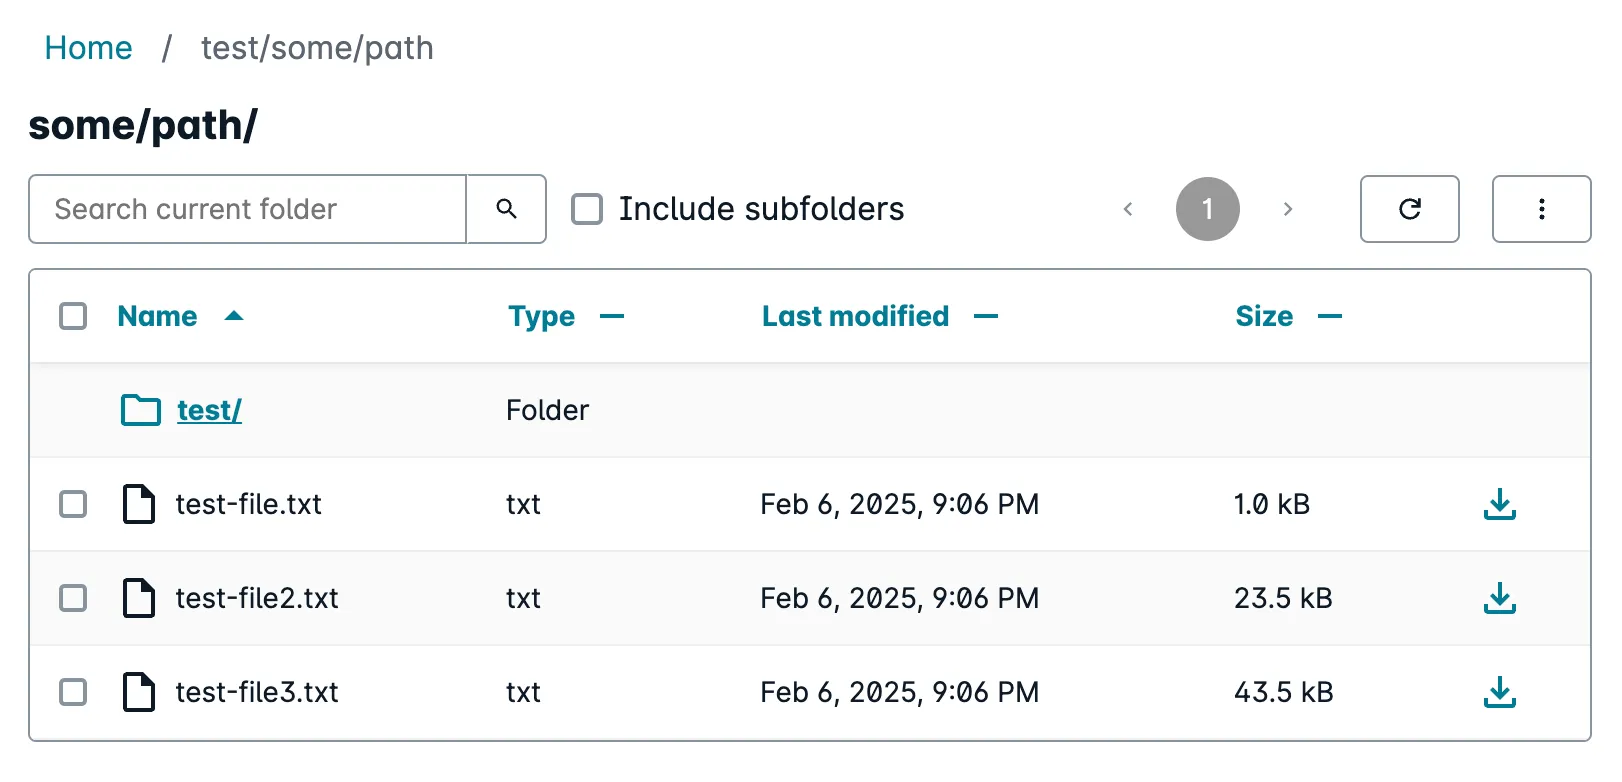The height and width of the screenshot is (782, 1622).
Task: Click the 1.0 kB size value
Action: pos(1272,504)
